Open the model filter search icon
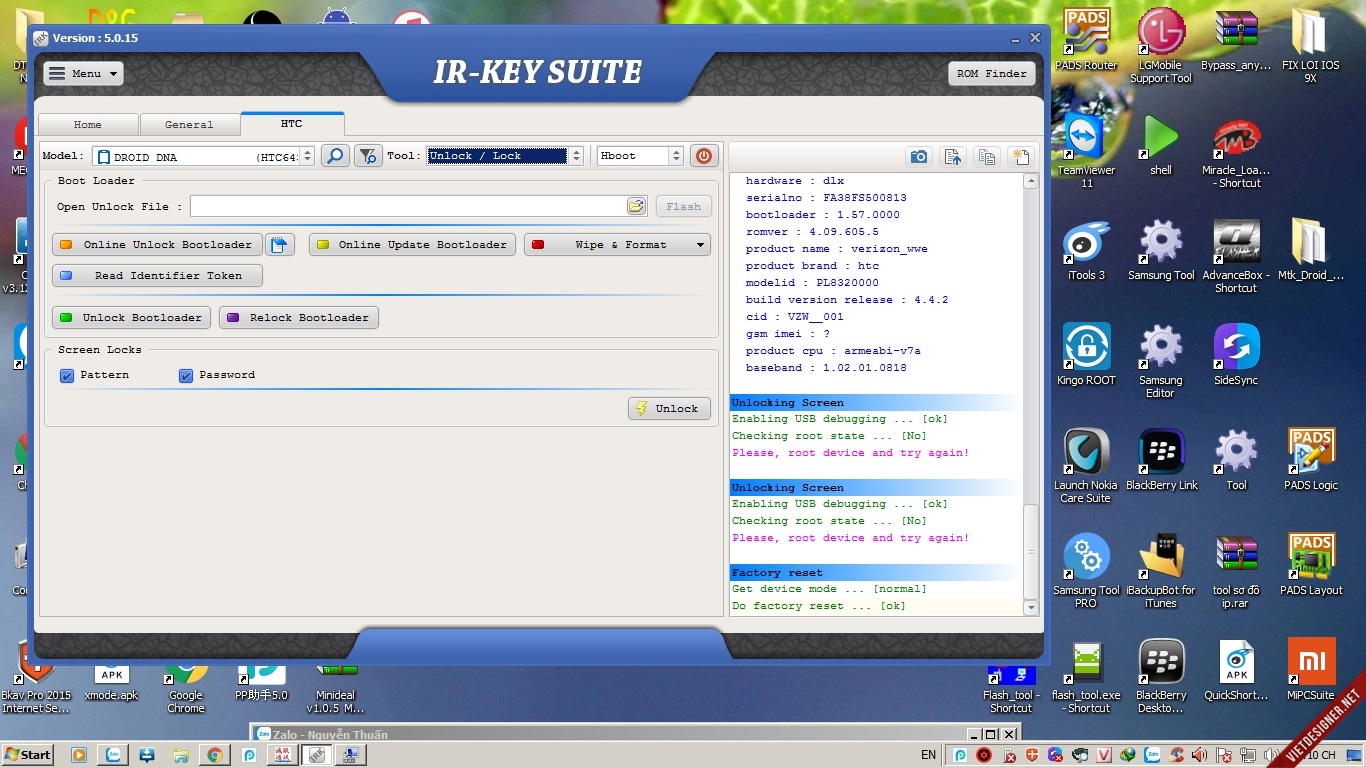Image resolution: width=1366 pixels, height=768 pixels. [x=368, y=156]
